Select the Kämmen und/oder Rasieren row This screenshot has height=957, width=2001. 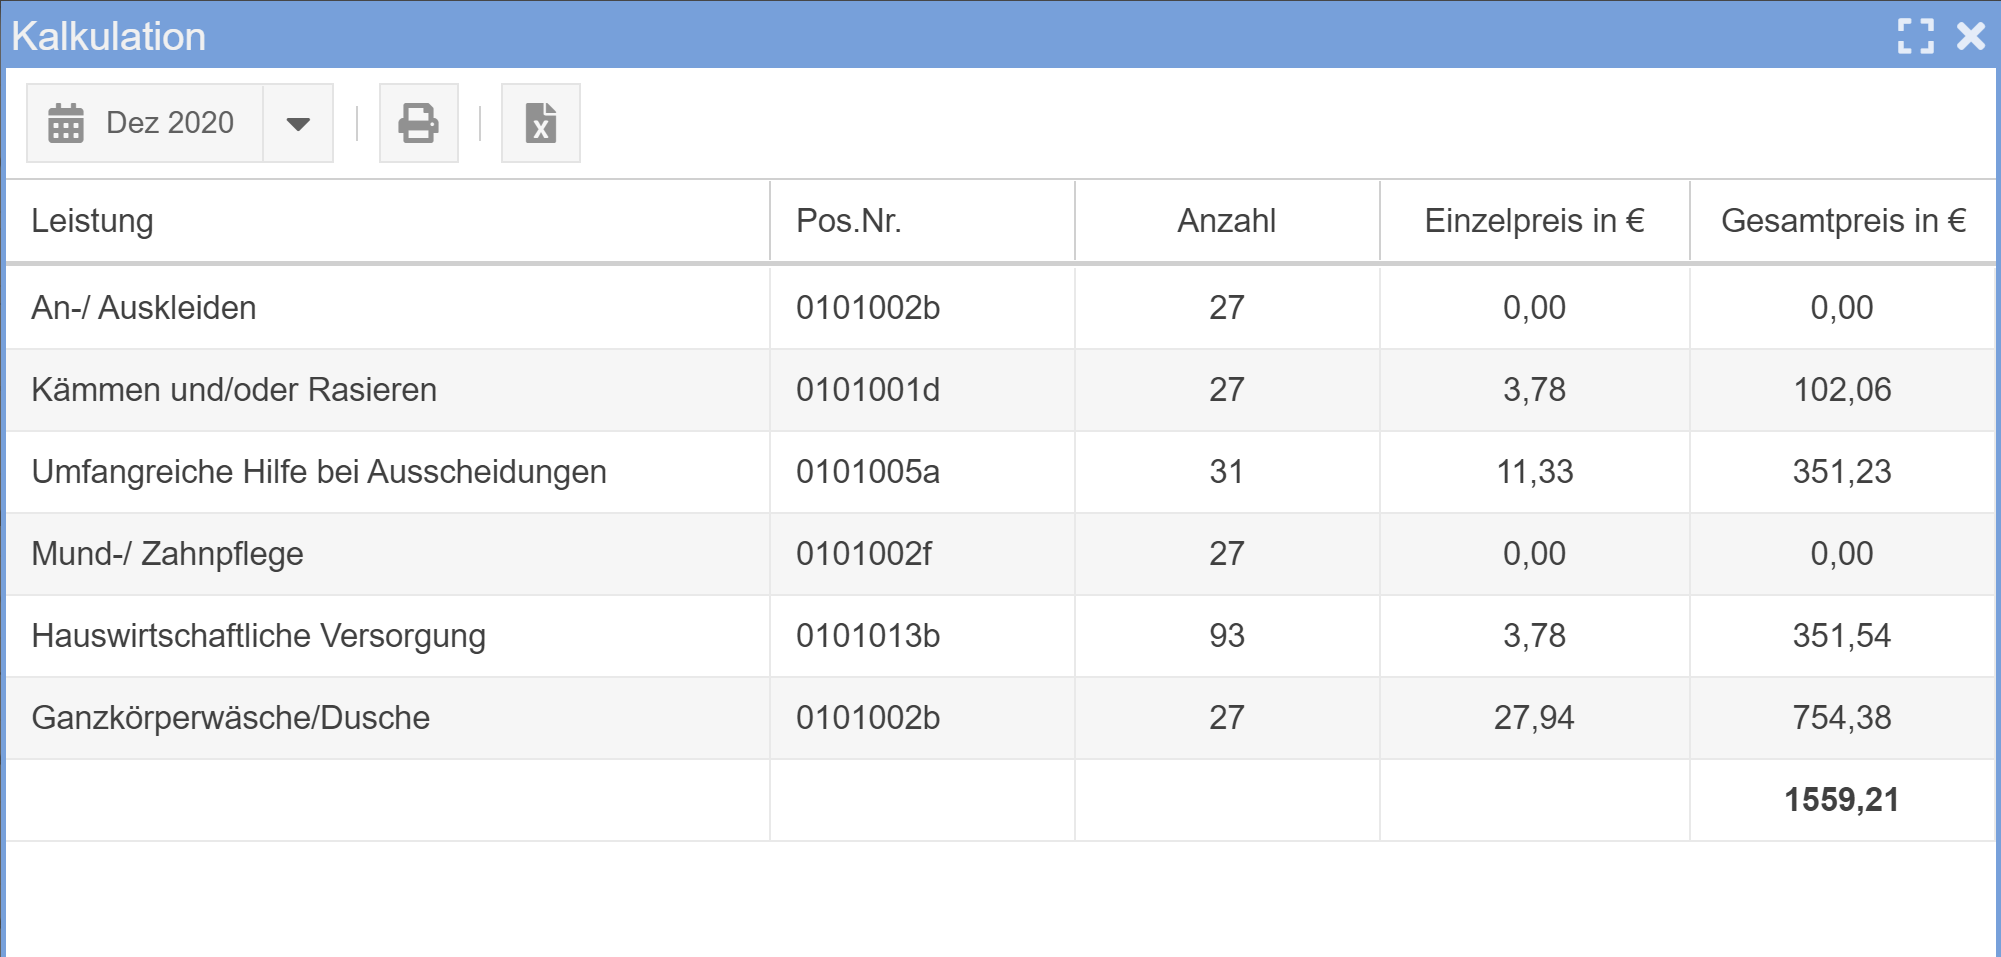tap(234, 390)
